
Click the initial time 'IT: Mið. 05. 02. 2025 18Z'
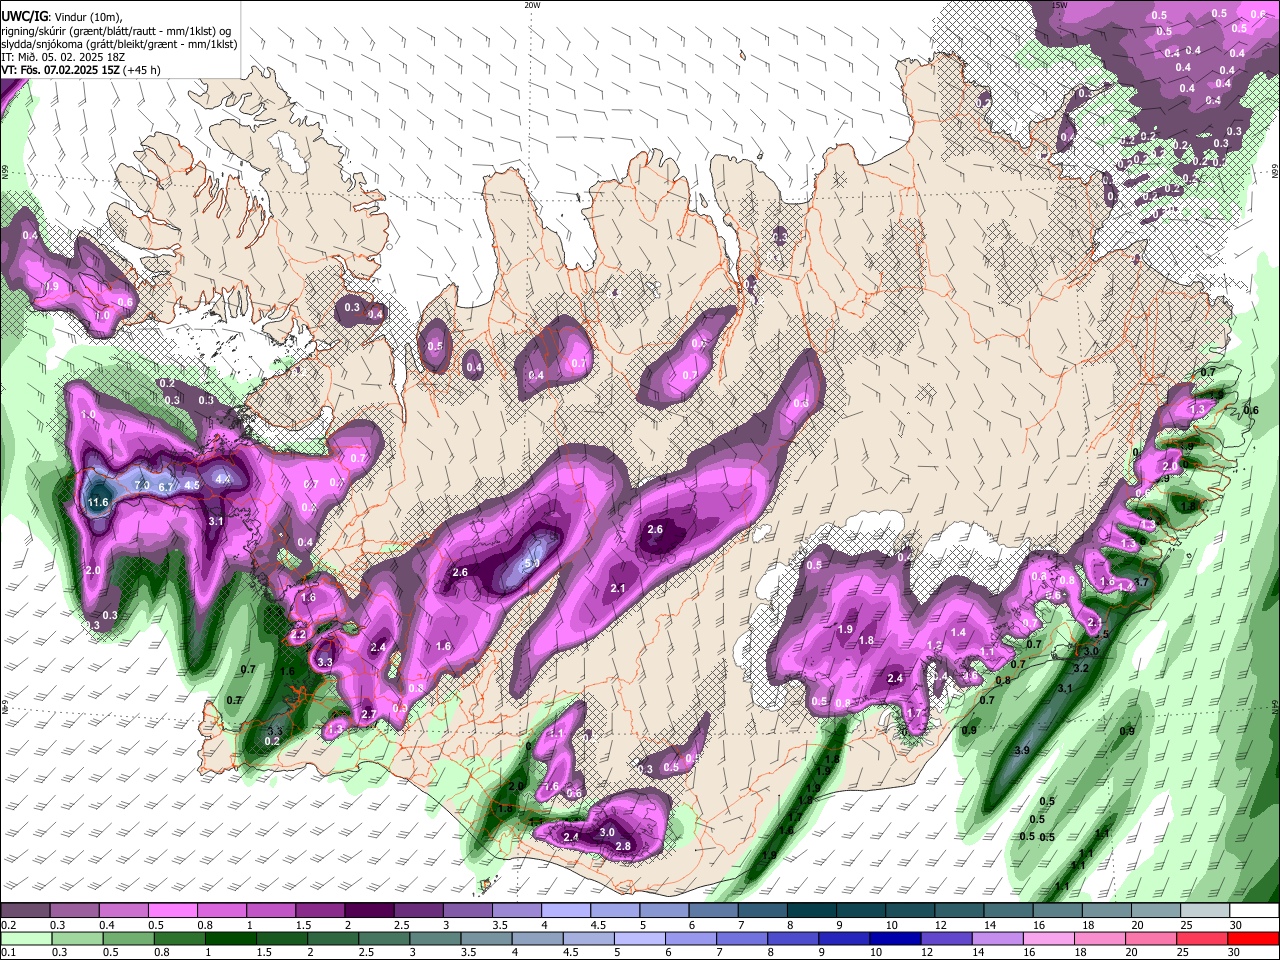[63, 57]
